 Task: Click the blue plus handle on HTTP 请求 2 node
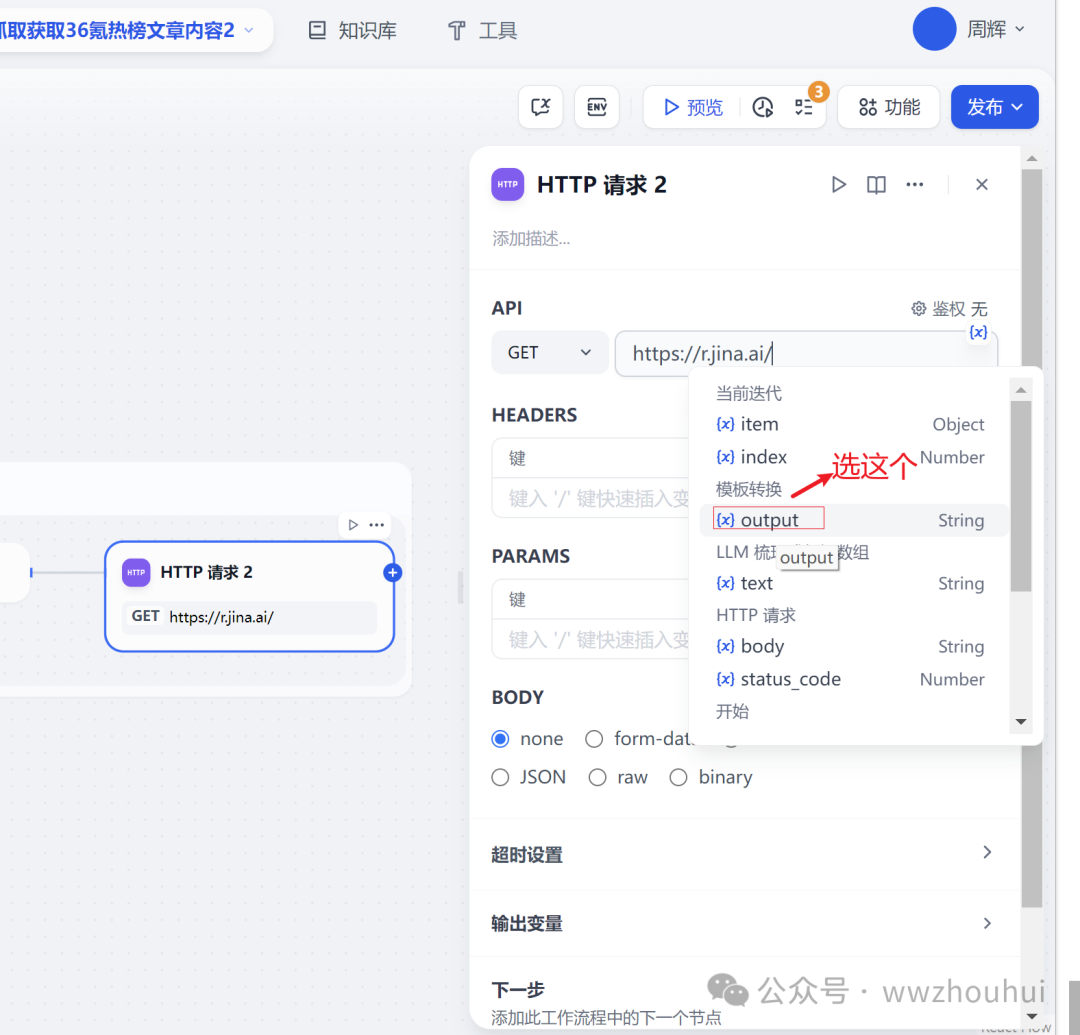coord(393,572)
